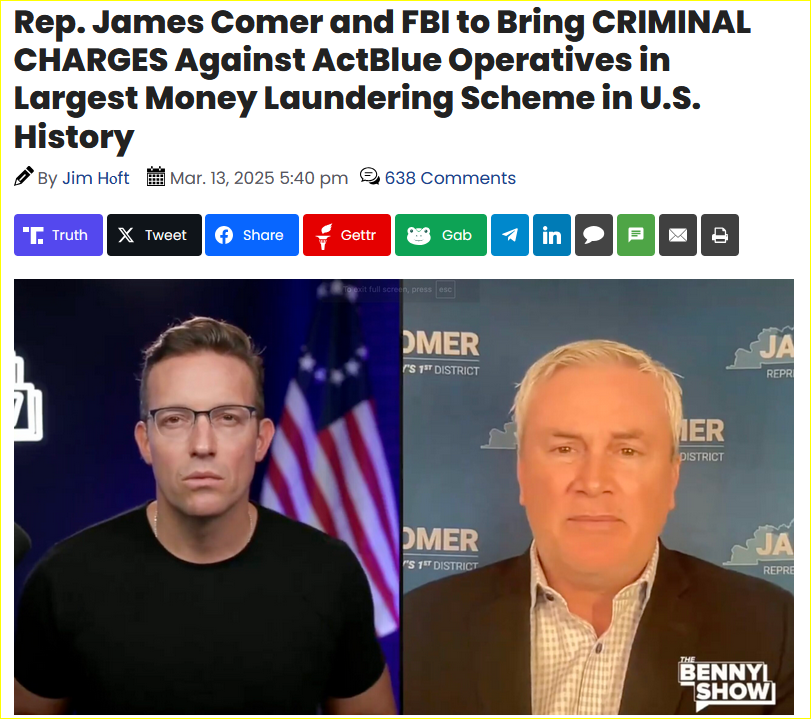
Task: Print the article with printer icon
Action: pos(719,235)
